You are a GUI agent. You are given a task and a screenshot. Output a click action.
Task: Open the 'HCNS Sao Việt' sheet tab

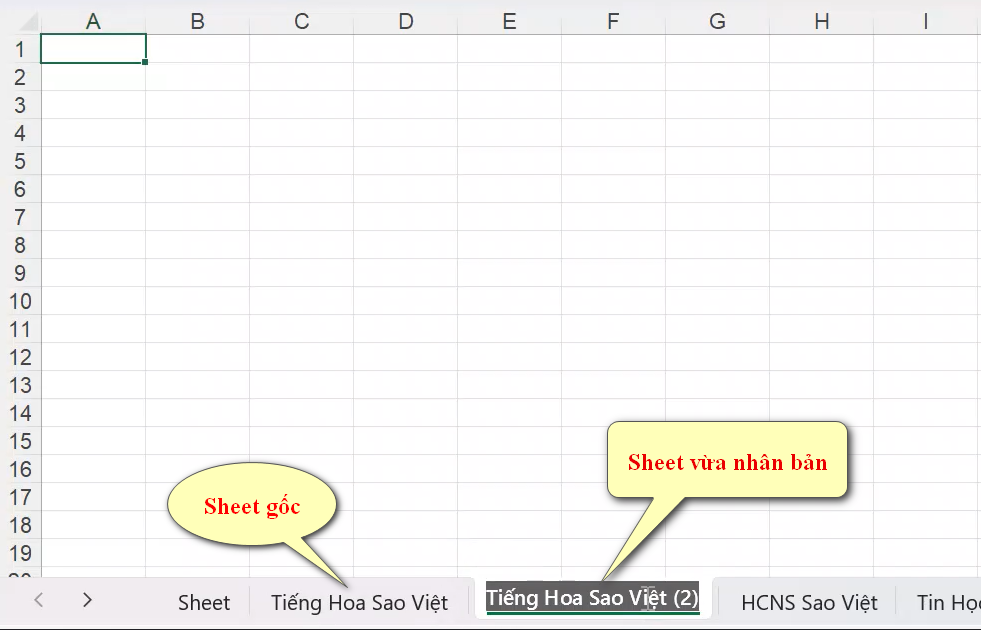click(808, 601)
